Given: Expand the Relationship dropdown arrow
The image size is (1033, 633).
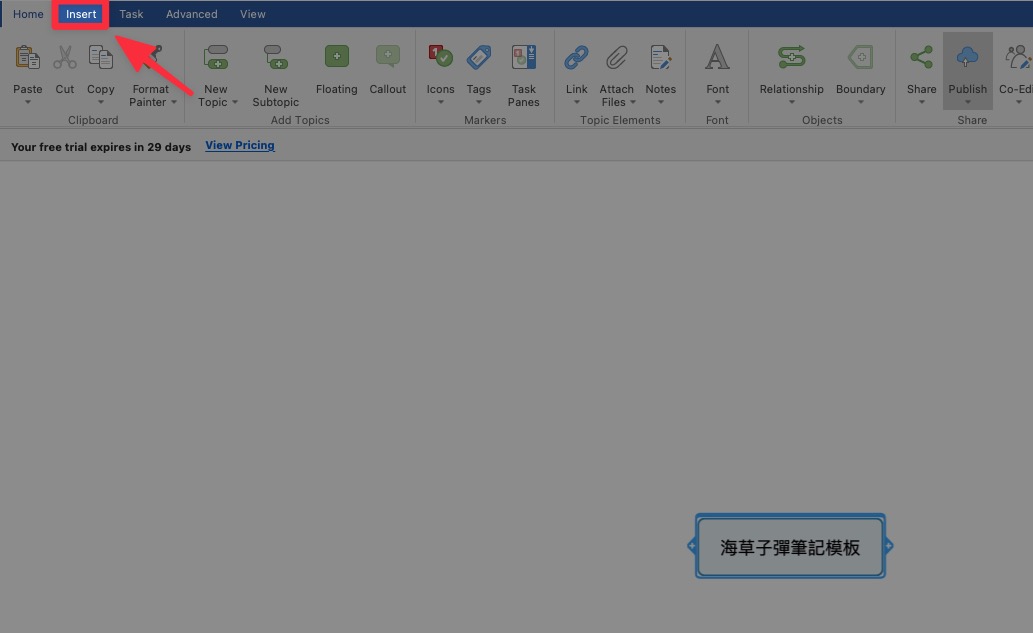Looking at the screenshot, I should click(x=792, y=102).
